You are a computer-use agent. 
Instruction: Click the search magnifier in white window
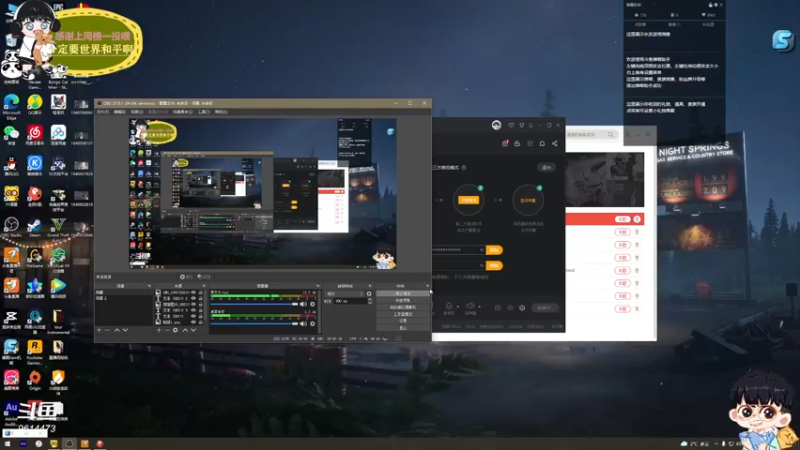[610, 134]
